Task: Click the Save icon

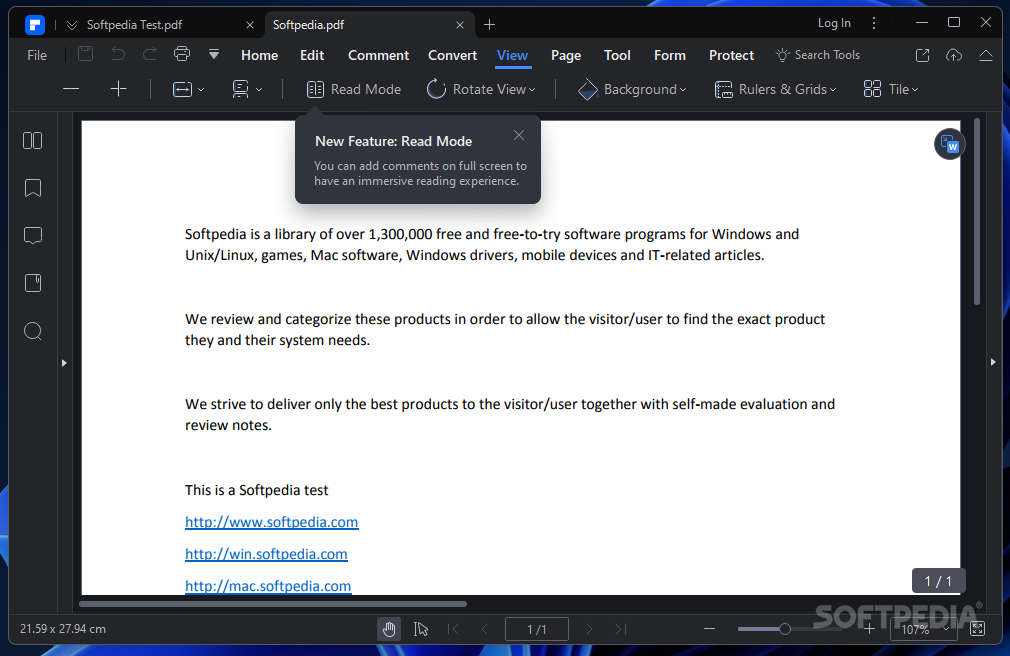Action: [x=86, y=54]
